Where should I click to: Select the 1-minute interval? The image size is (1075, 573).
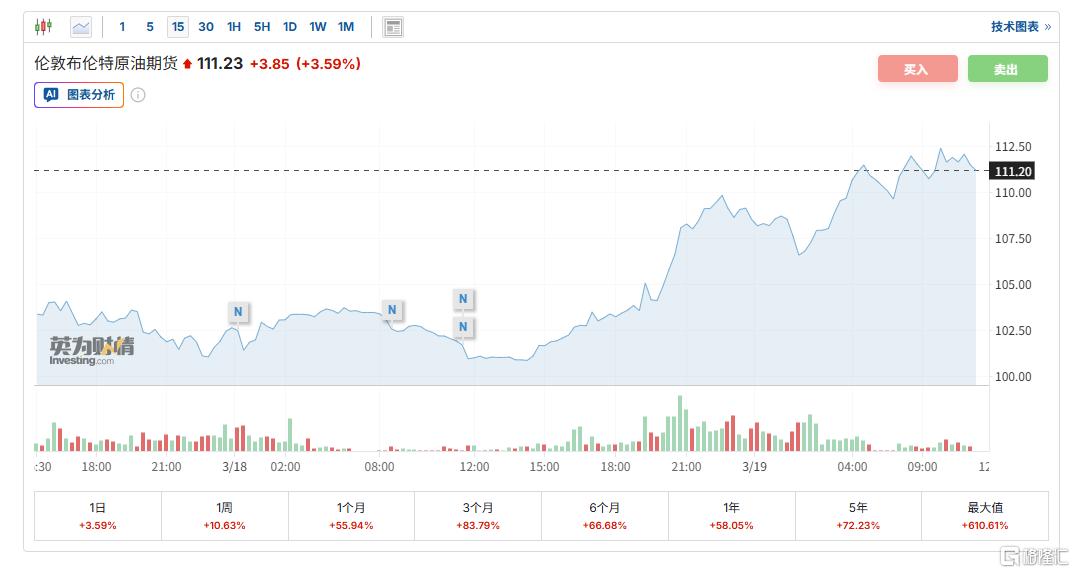click(x=123, y=27)
